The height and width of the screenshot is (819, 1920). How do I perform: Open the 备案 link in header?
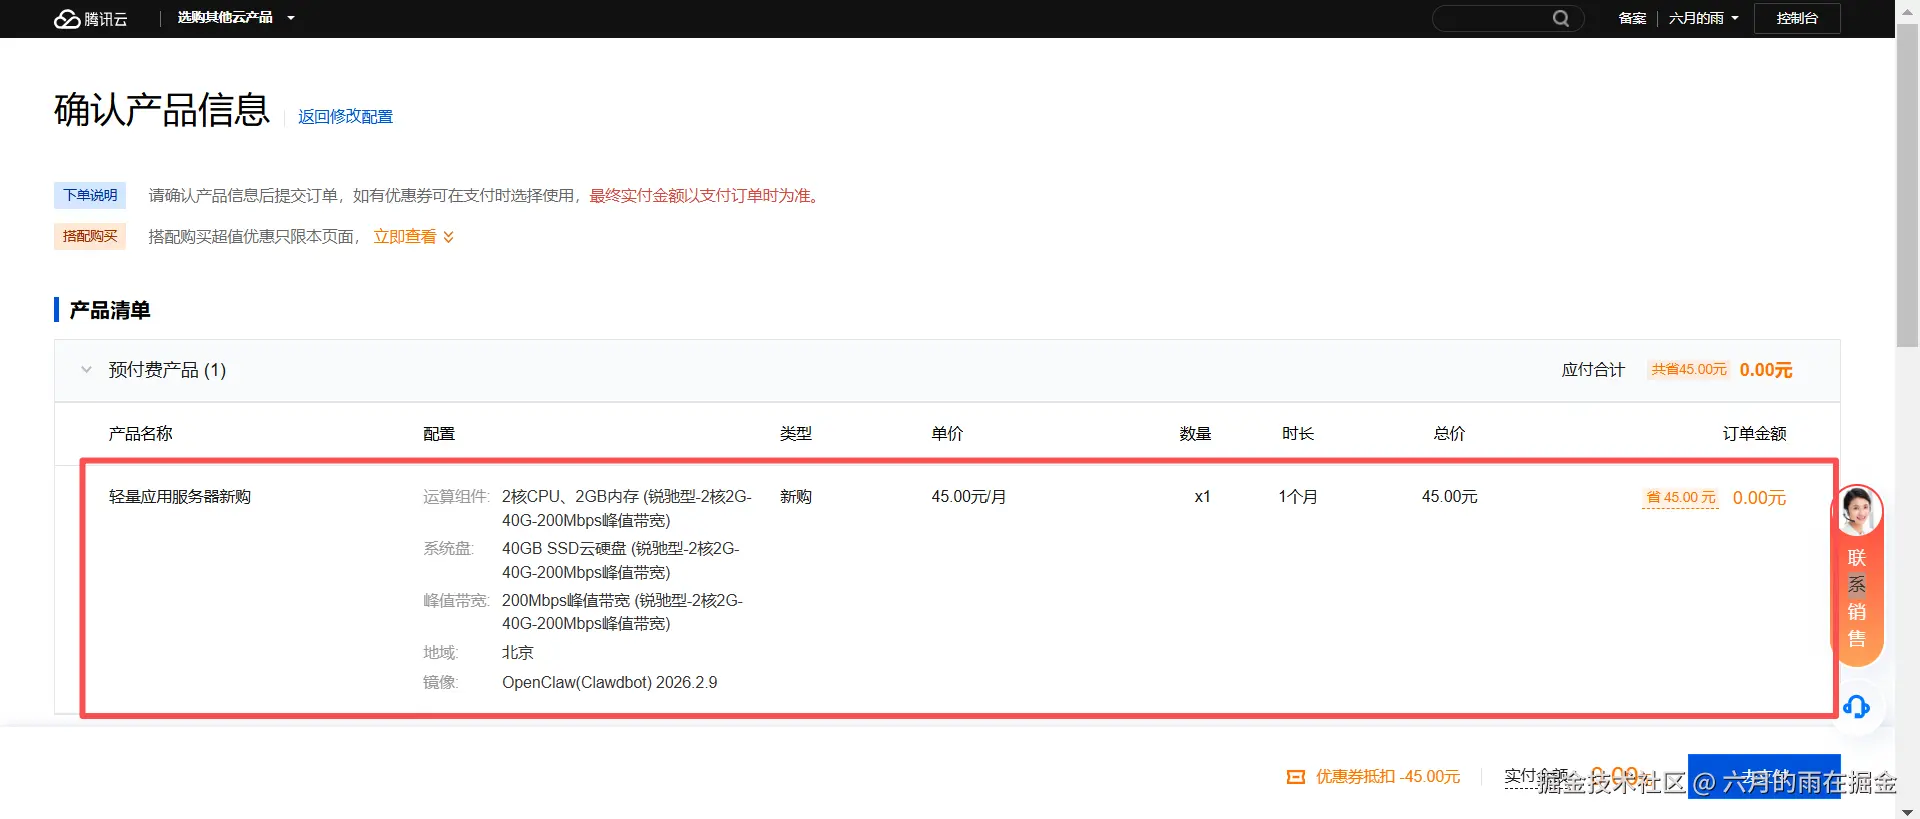(1632, 18)
